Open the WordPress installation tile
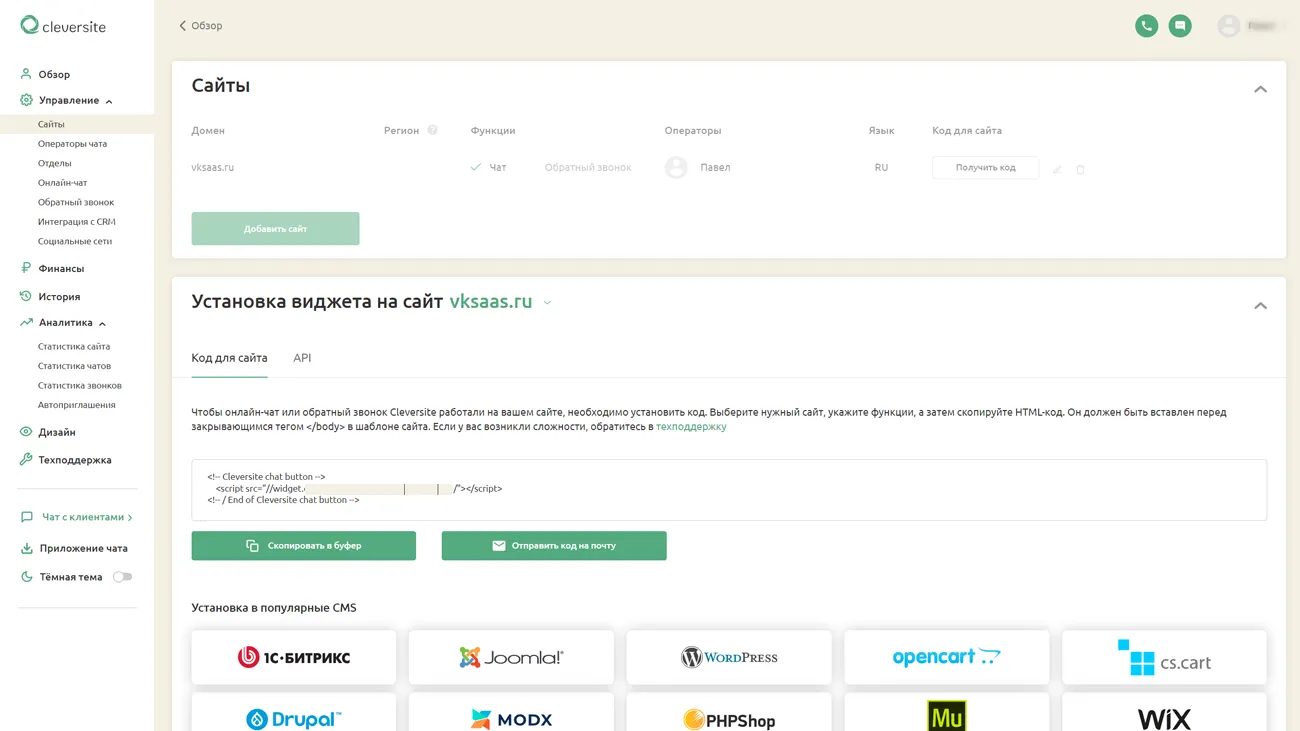The height and width of the screenshot is (731, 1300). [x=729, y=657]
